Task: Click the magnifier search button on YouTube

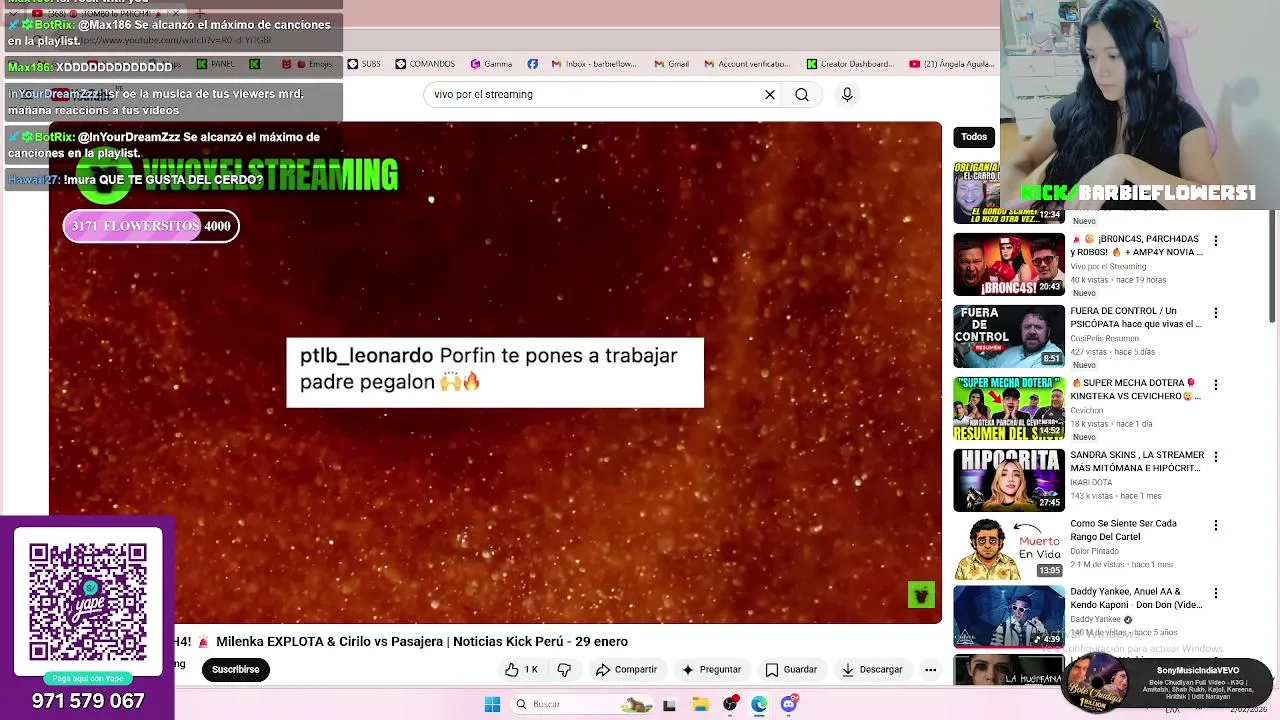Action: tap(802, 94)
